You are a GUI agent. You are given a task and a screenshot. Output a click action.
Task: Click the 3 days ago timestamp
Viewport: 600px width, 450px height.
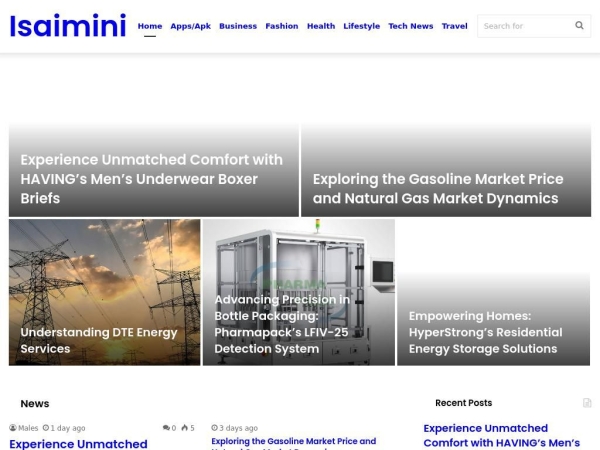coord(238,428)
